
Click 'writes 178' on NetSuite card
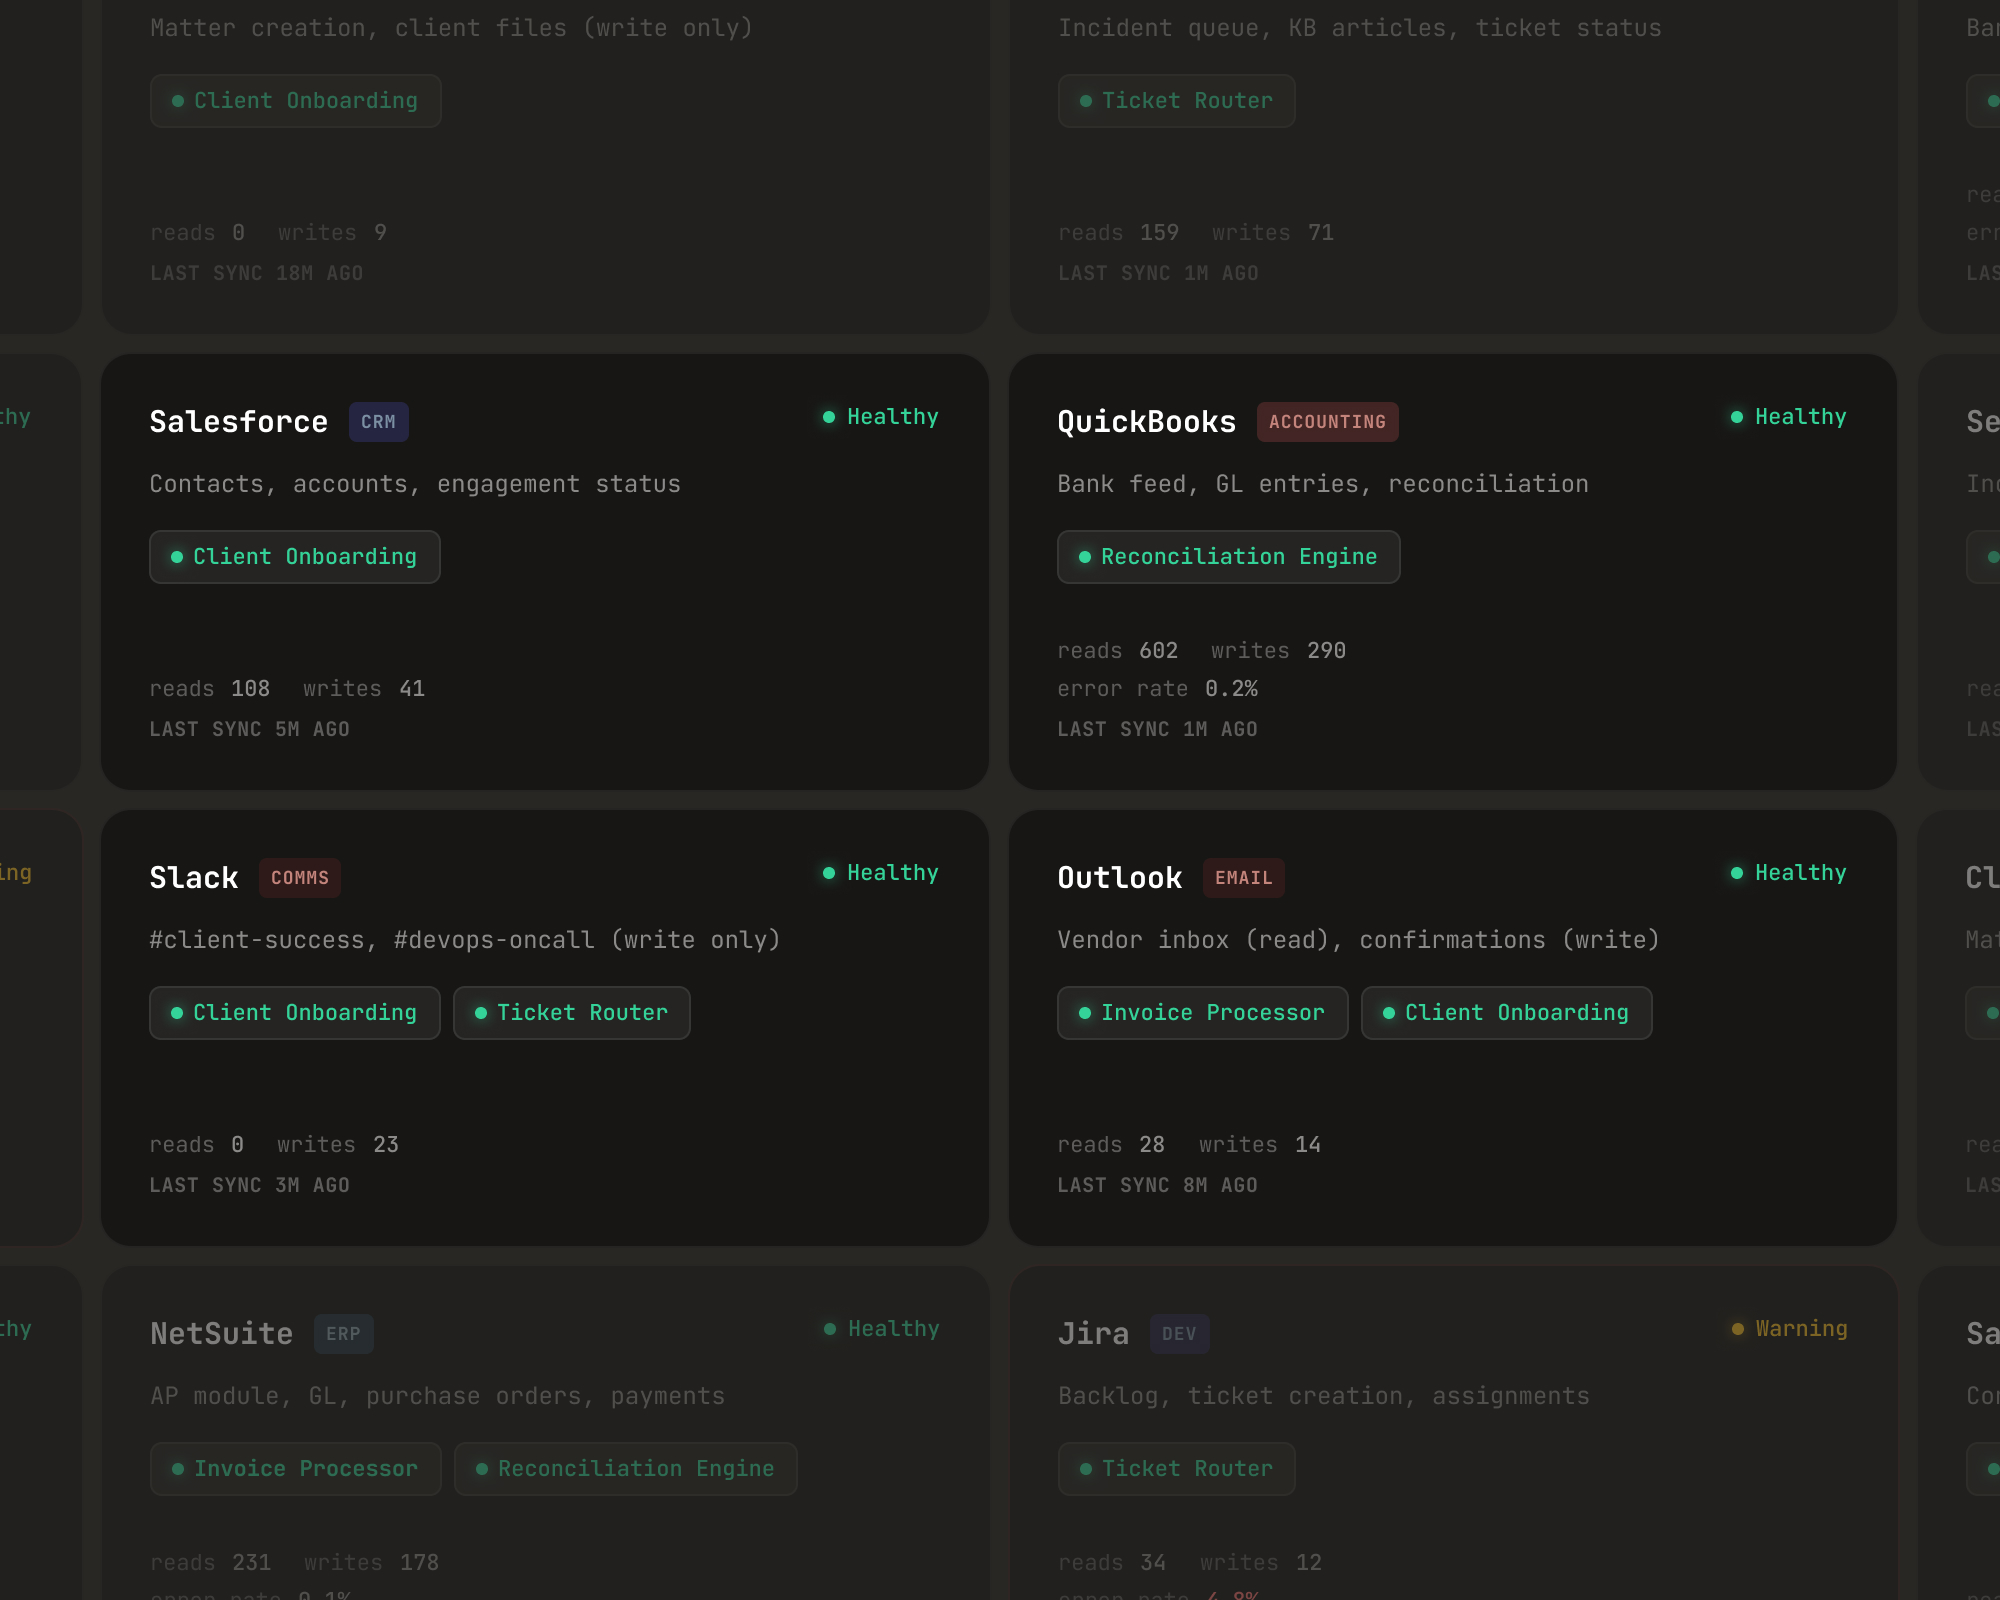click(x=372, y=1563)
